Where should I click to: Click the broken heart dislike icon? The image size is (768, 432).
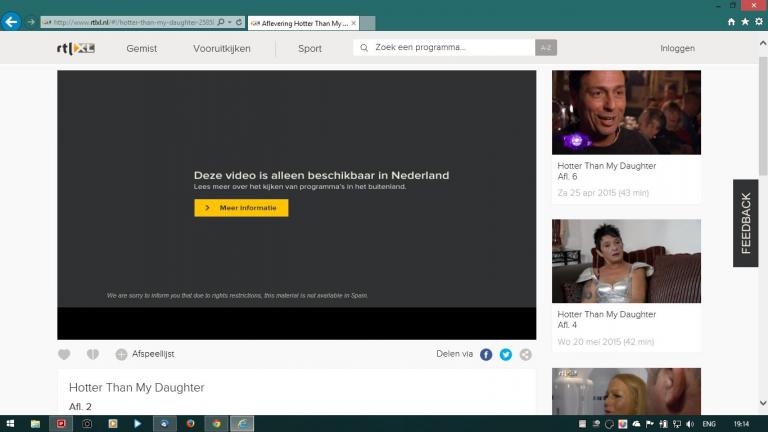tap(93, 354)
